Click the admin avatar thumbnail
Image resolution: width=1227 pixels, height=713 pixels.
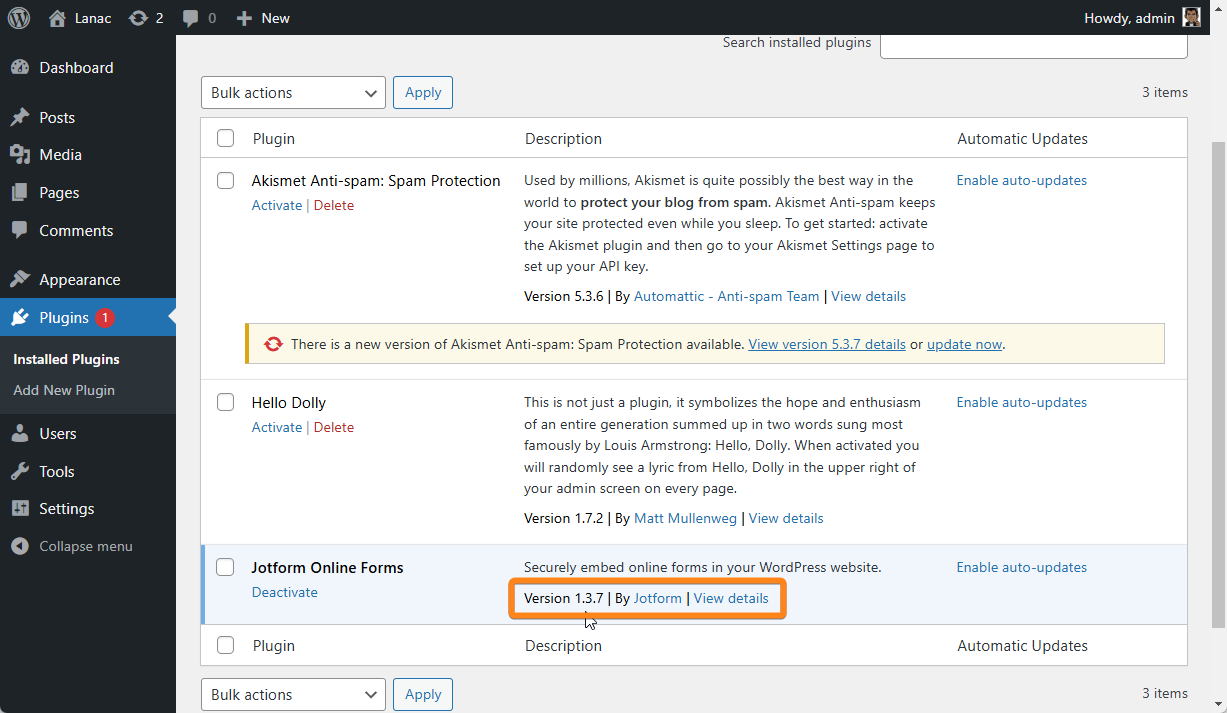click(x=1191, y=18)
